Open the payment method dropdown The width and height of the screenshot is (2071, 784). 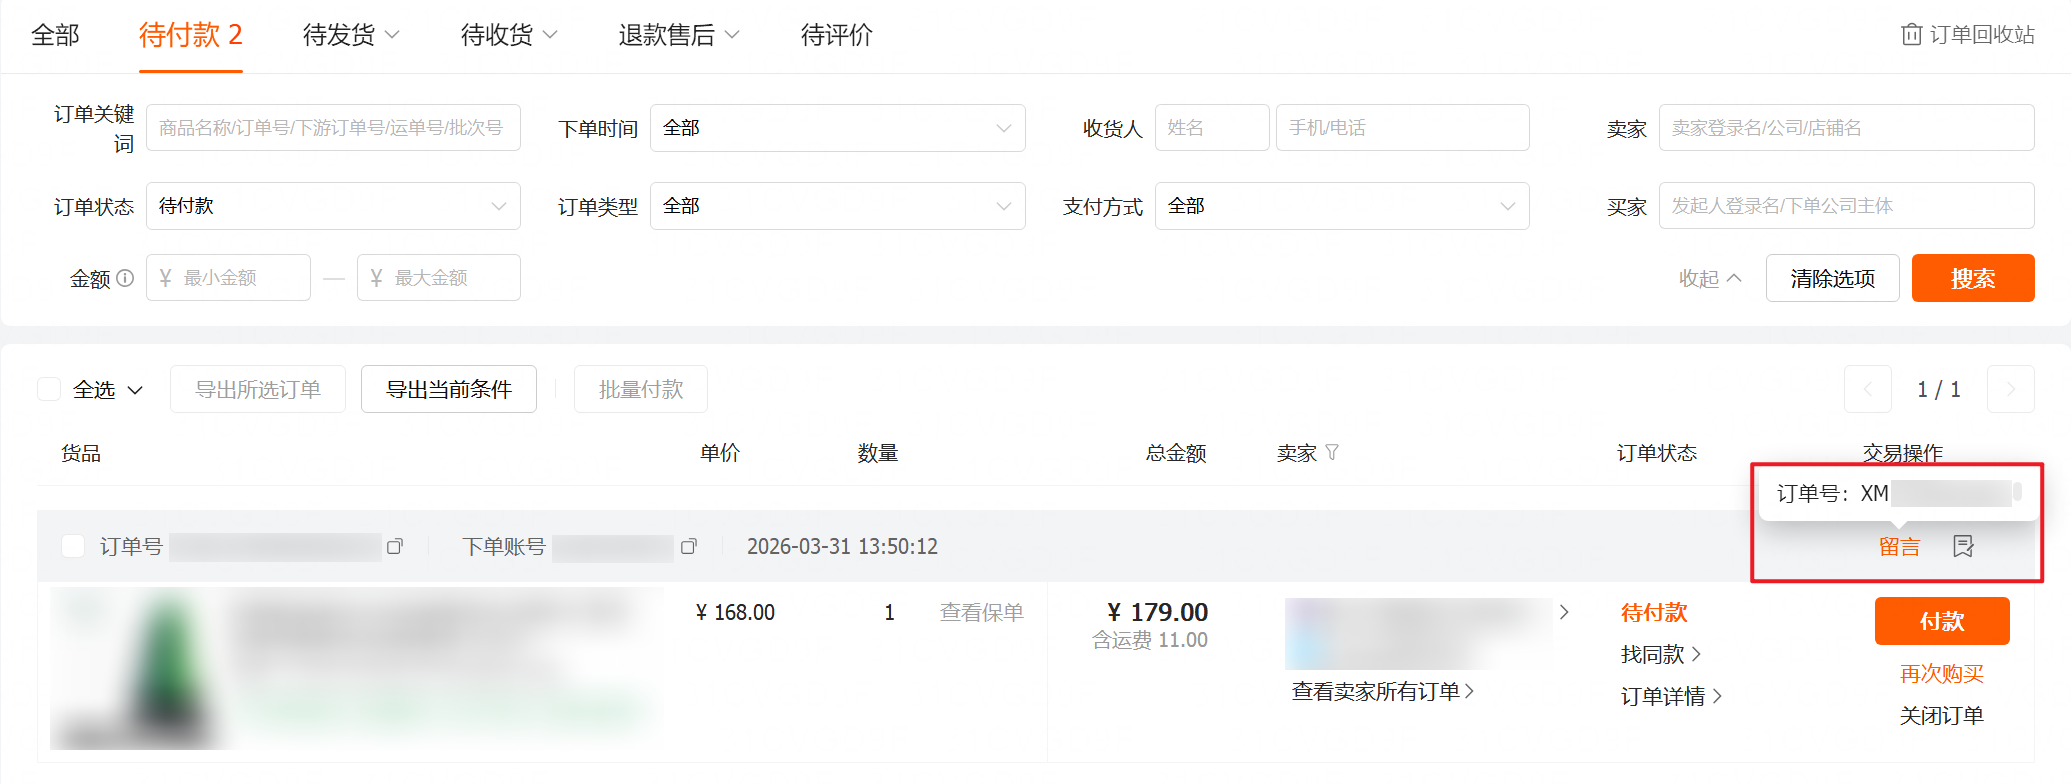coord(1341,206)
